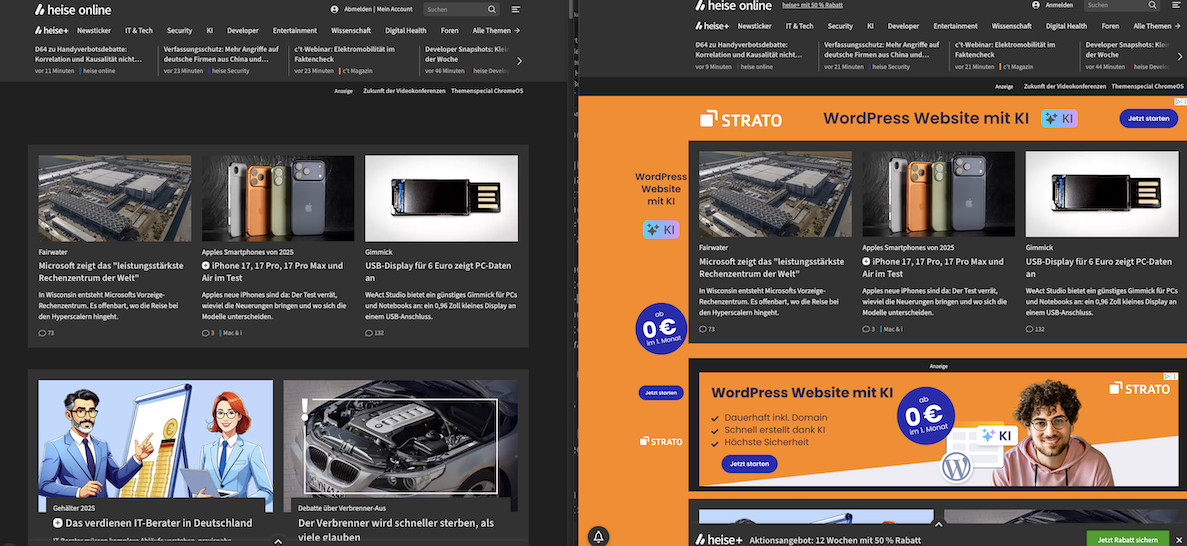Click AdChoices icon on top STRATO banner
The width and height of the screenshot is (1187, 546).
tap(1180, 101)
